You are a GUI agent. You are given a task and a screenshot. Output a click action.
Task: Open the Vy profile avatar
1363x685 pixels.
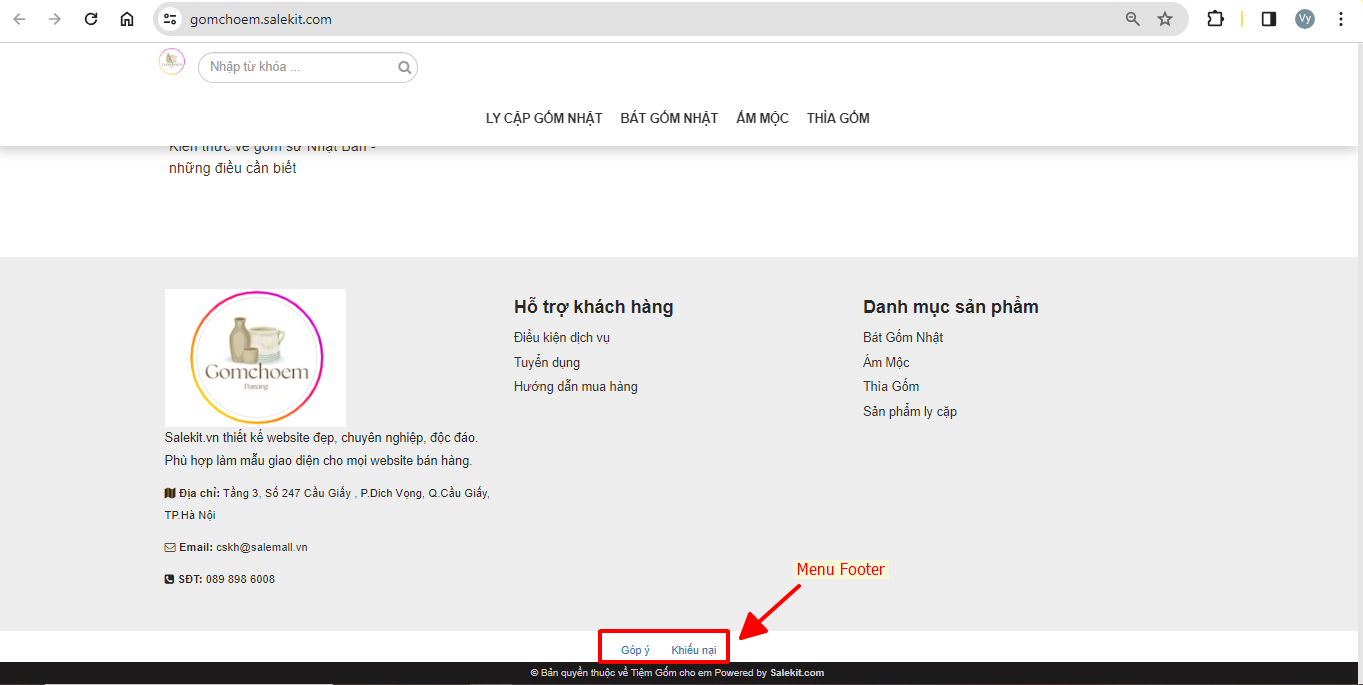[x=1305, y=19]
